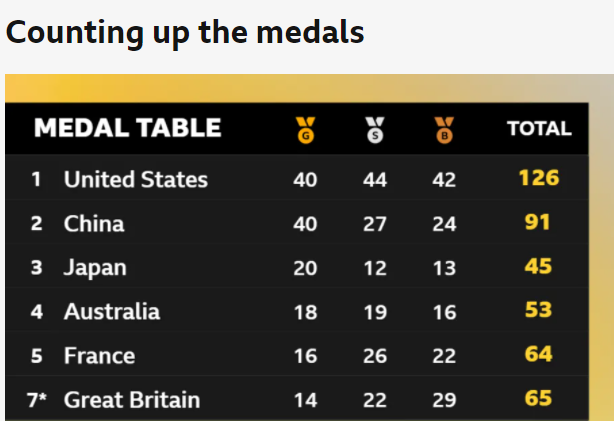Screen dimensions: 614x421
Task: Click Japan's total of 45
Action: (x=538, y=266)
